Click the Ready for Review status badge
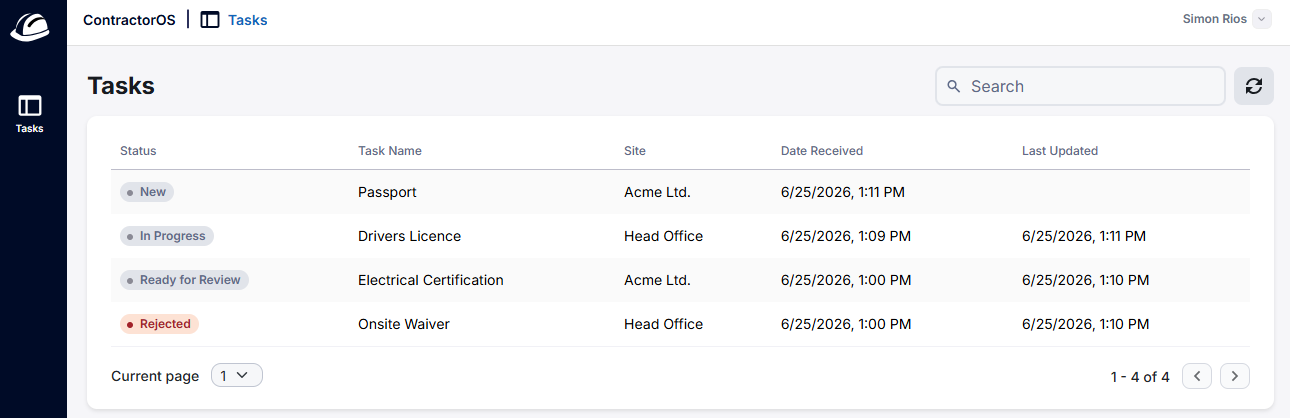 [x=184, y=280]
